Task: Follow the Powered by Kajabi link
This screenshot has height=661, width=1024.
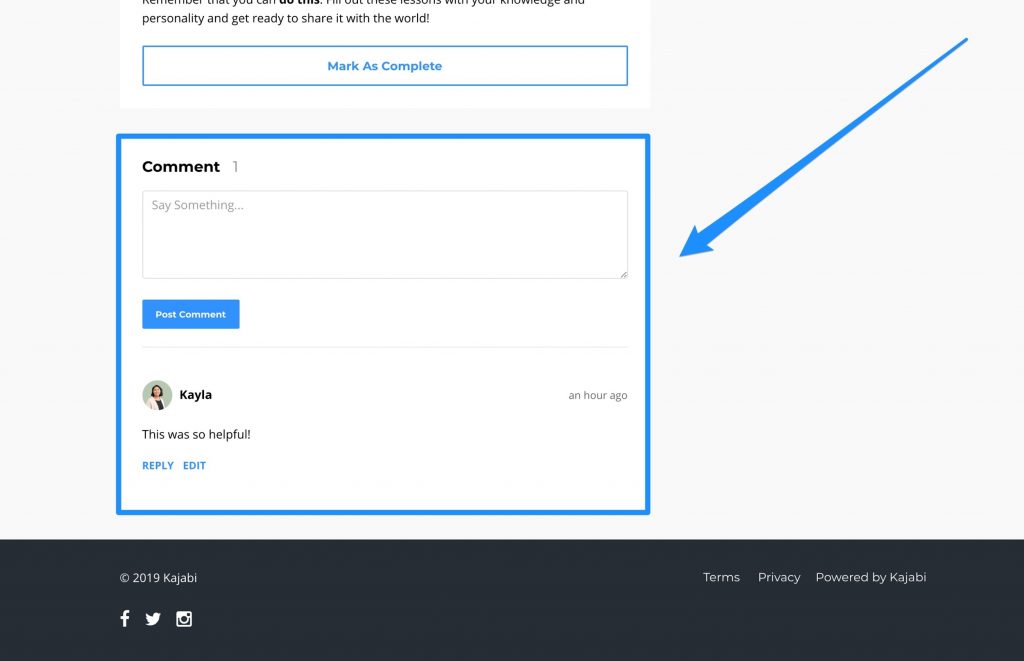Action: coord(870,577)
